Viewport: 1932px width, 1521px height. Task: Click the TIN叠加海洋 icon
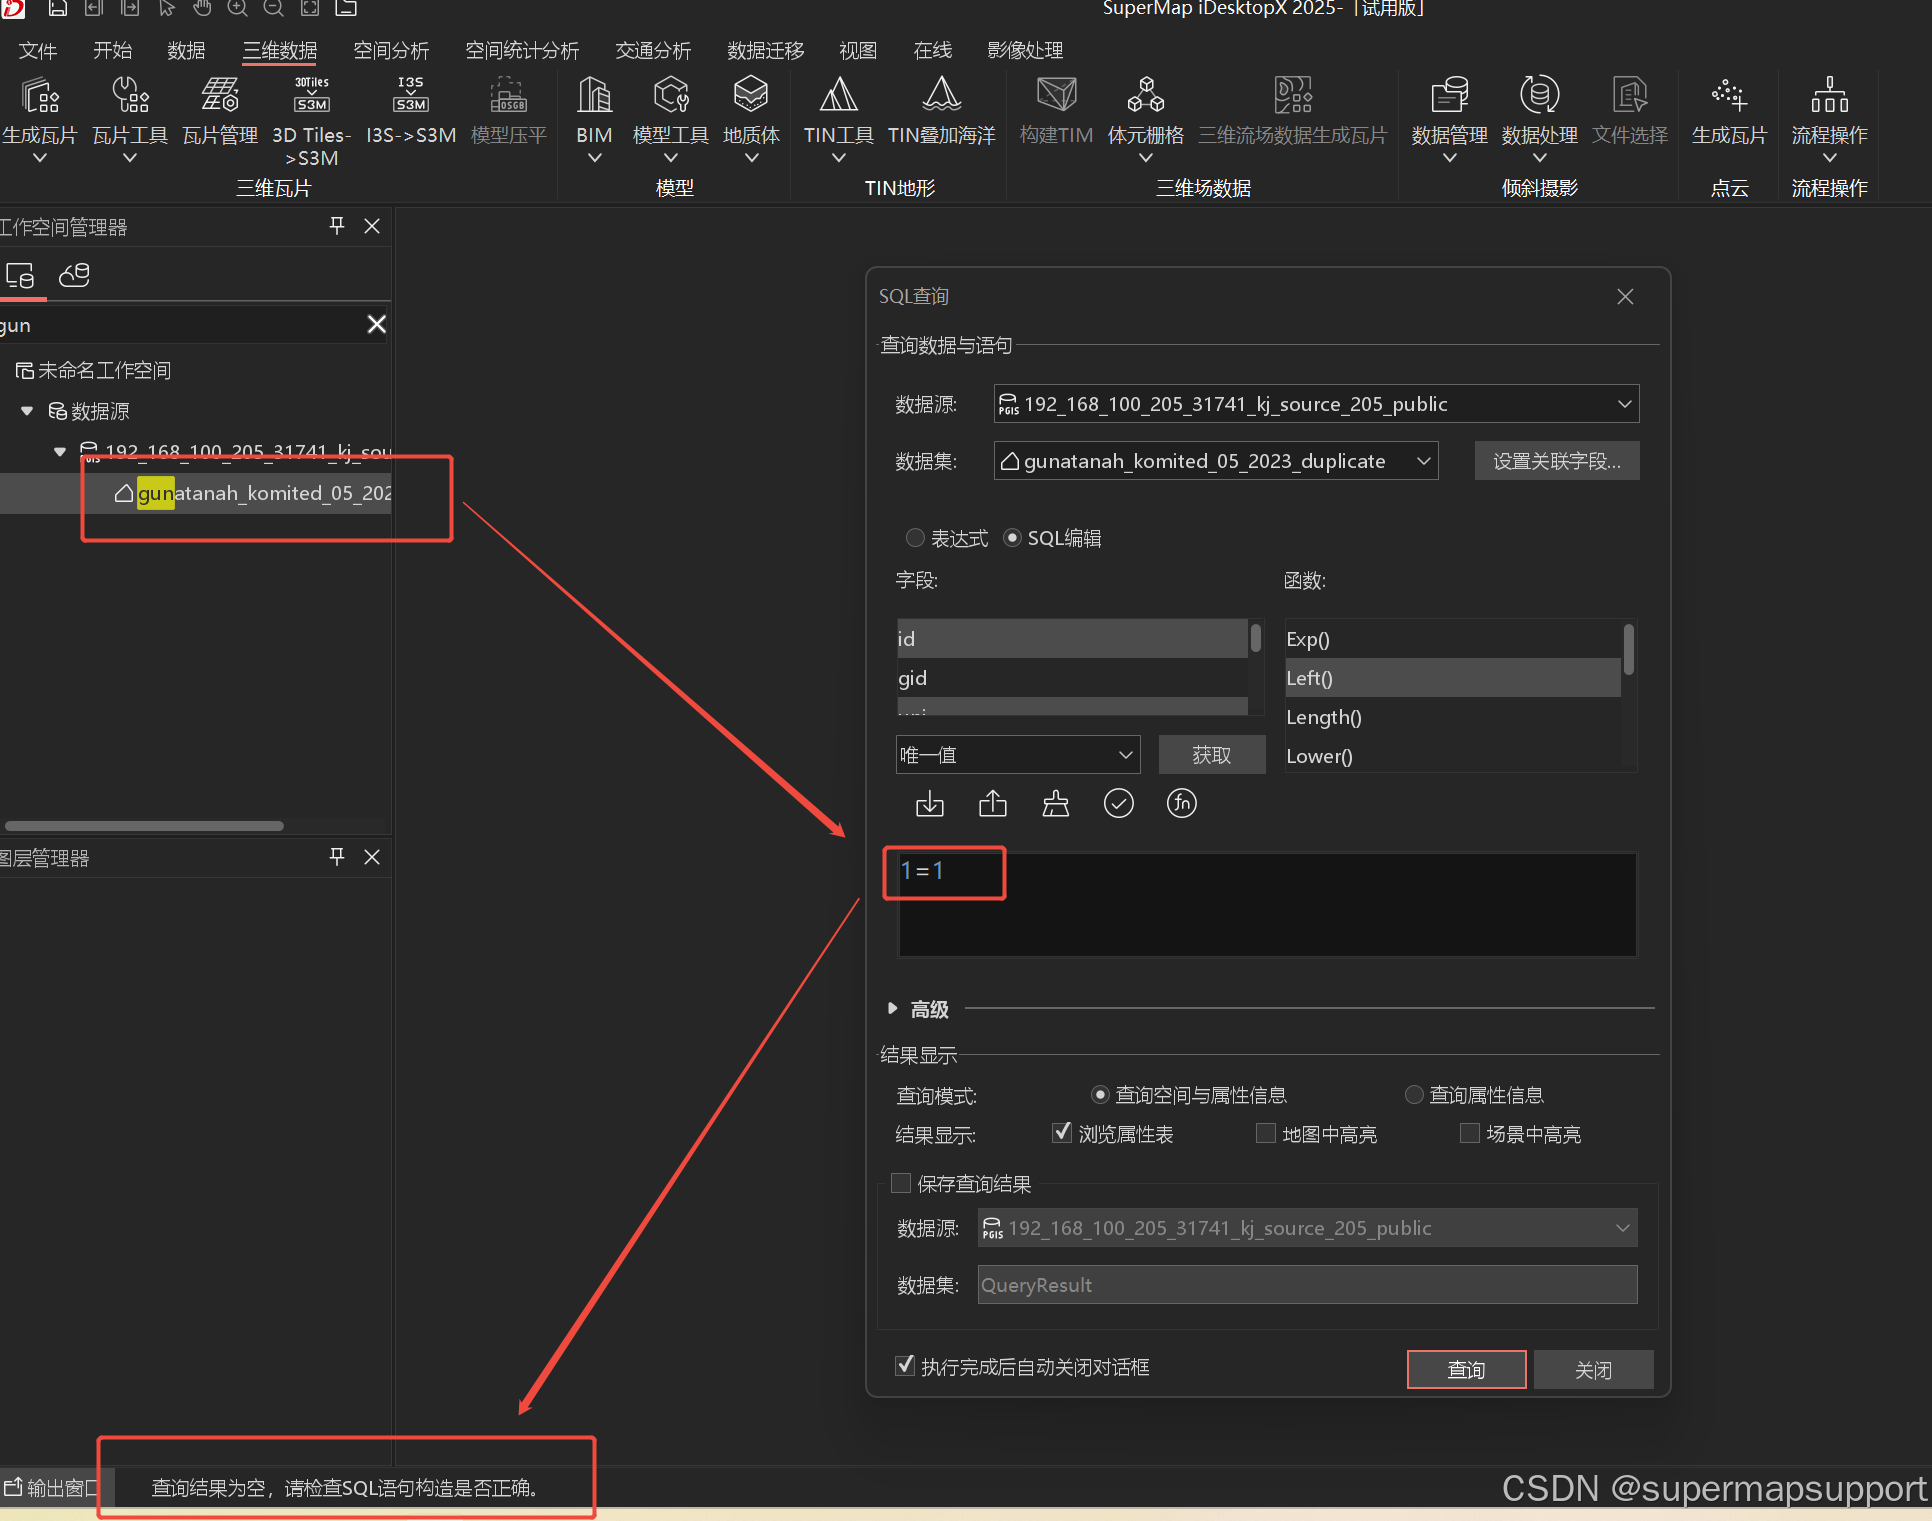coord(941,96)
